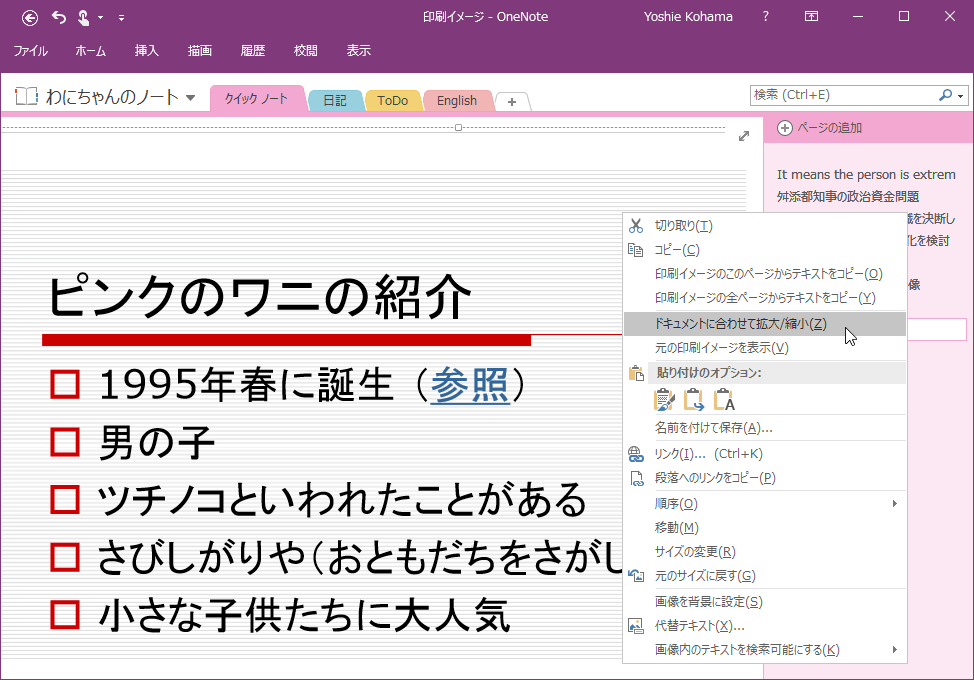The image size is (974, 680).
Task: Open the ファイル menu
Action: pyautogui.click(x=30, y=51)
